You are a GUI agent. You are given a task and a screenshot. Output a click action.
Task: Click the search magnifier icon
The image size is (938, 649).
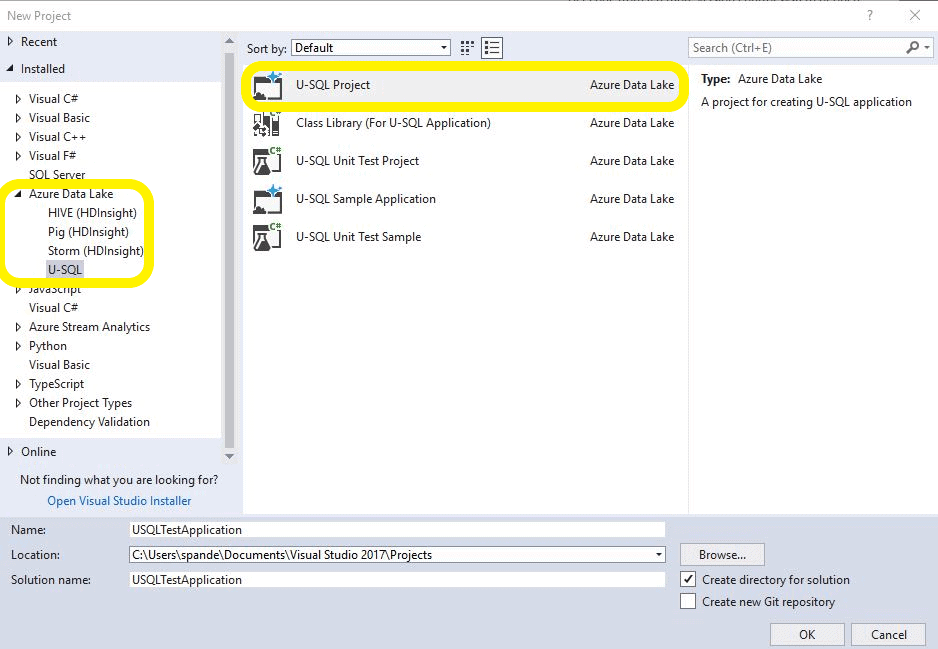[x=912, y=47]
